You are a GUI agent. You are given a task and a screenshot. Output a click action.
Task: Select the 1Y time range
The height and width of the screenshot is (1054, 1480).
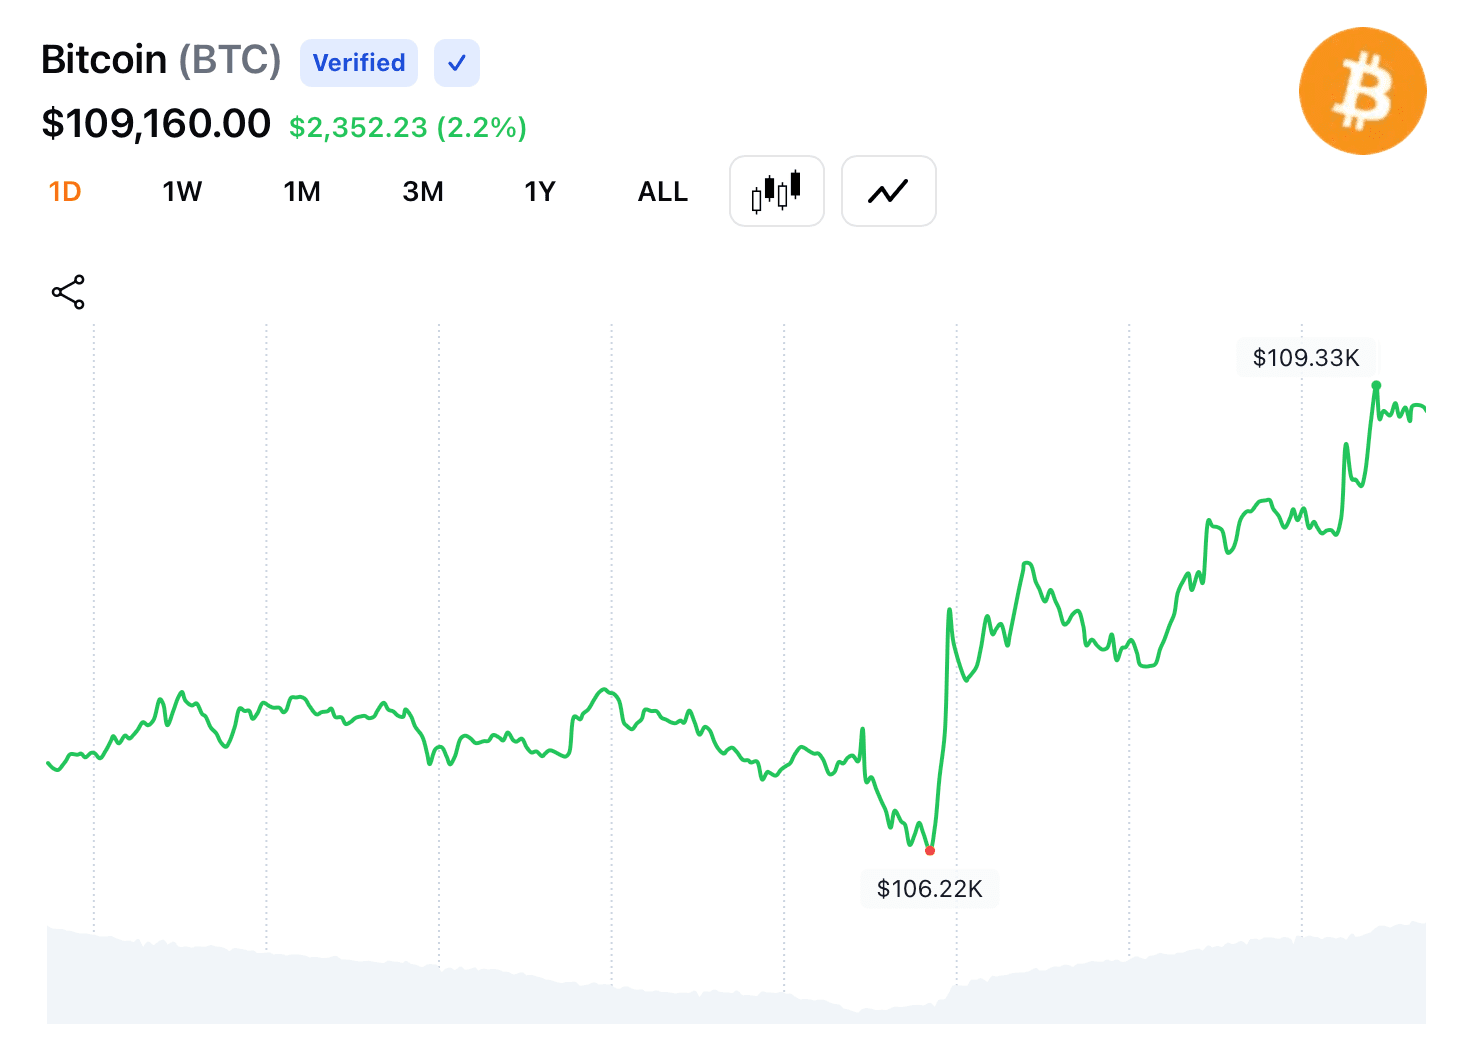point(540,191)
